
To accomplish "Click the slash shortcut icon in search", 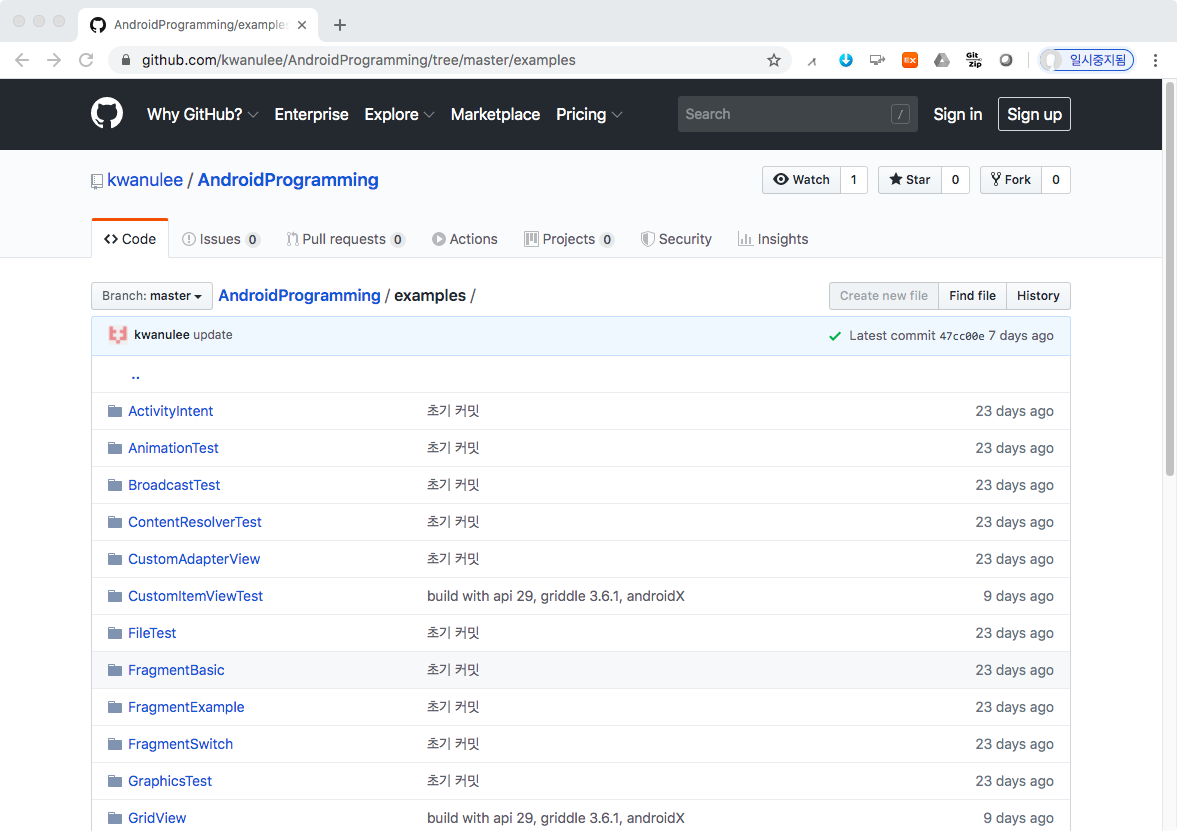I will 900,114.
